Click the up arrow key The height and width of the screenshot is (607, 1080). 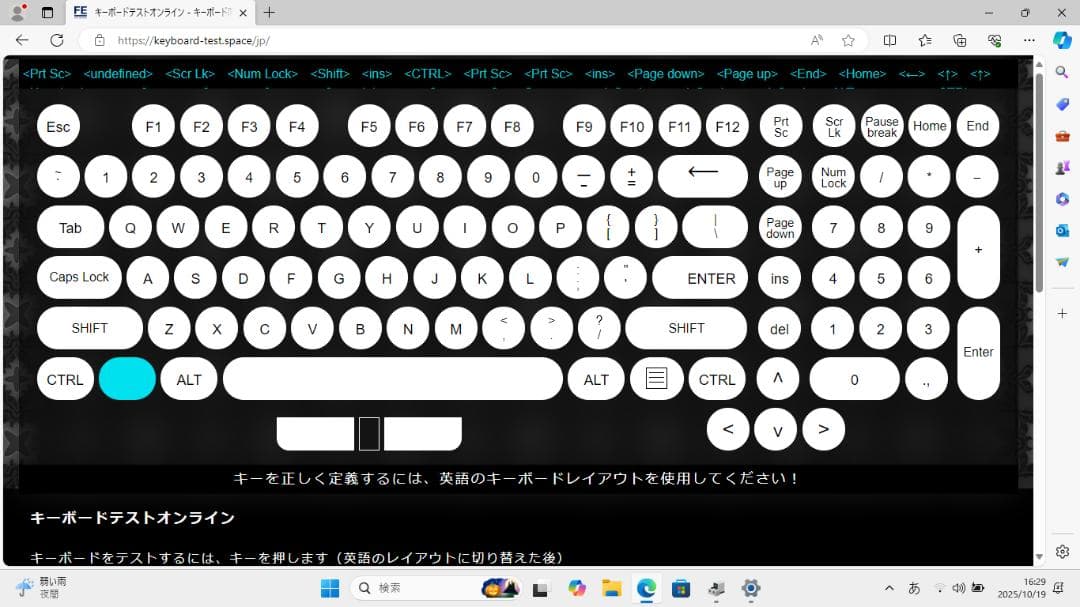coord(777,379)
